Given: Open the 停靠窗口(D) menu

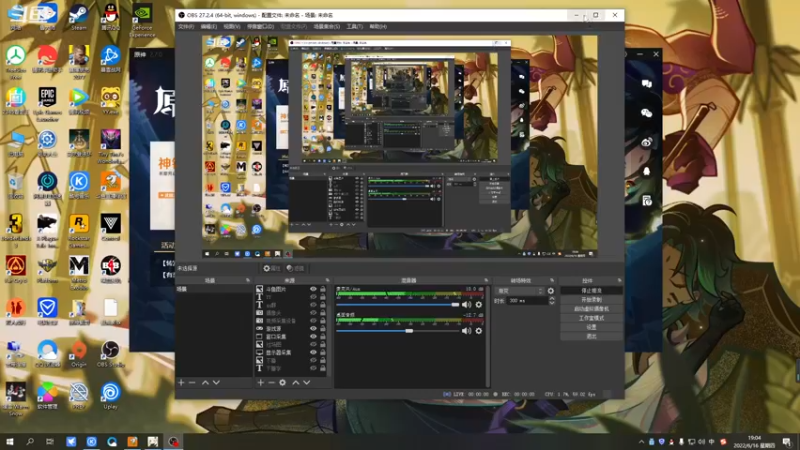Looking at the screenshot, I should click(260, 27).
